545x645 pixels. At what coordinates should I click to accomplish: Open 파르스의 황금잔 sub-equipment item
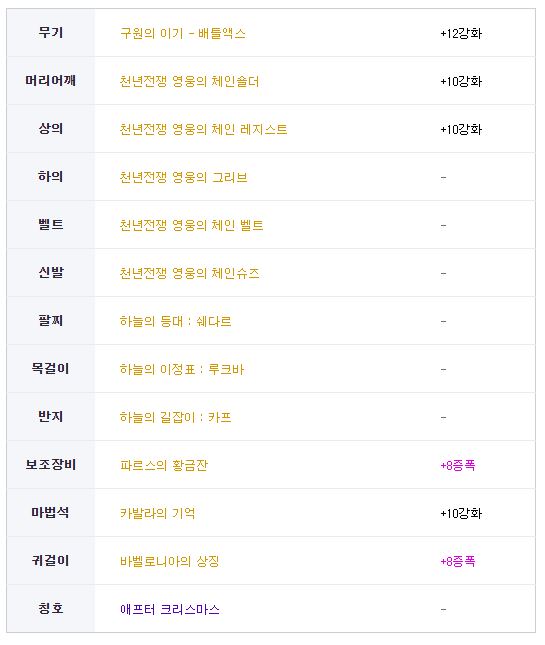(x=164, y=465)
